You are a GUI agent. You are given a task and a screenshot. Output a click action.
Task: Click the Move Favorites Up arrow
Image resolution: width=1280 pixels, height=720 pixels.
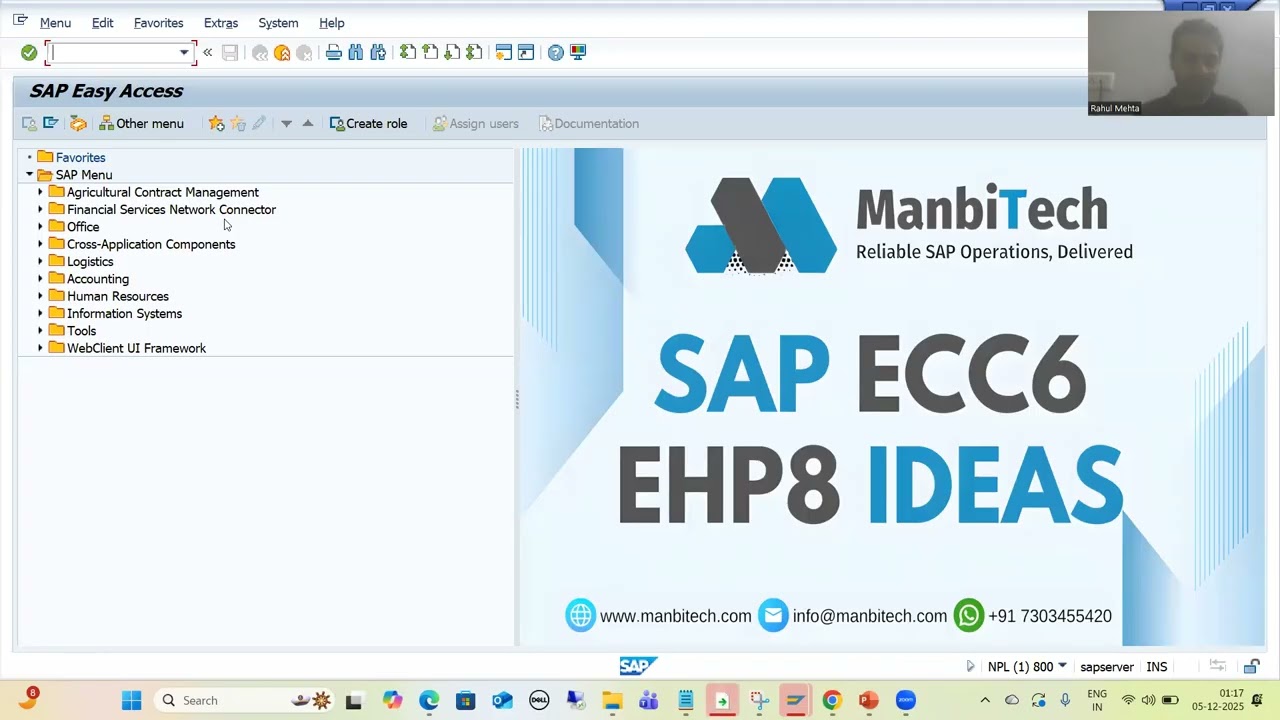click(308, 124)
